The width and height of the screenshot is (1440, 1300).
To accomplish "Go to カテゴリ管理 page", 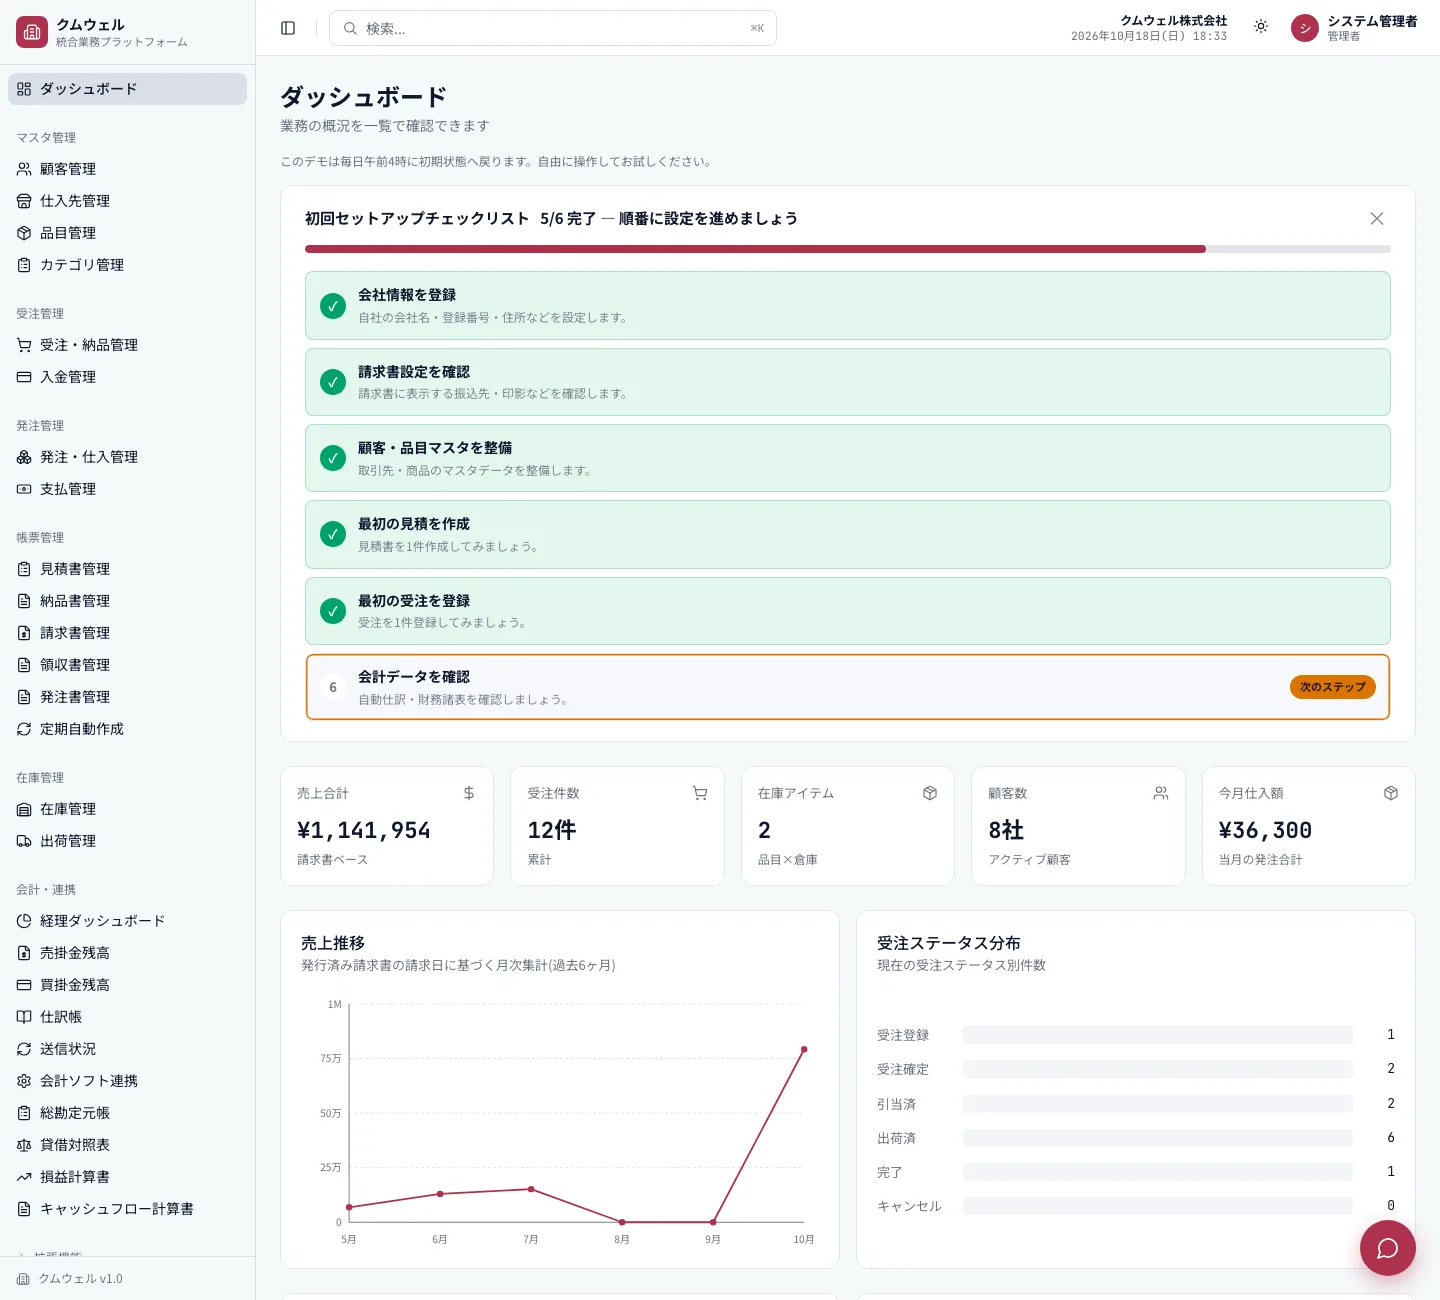I will click(127, 265).
